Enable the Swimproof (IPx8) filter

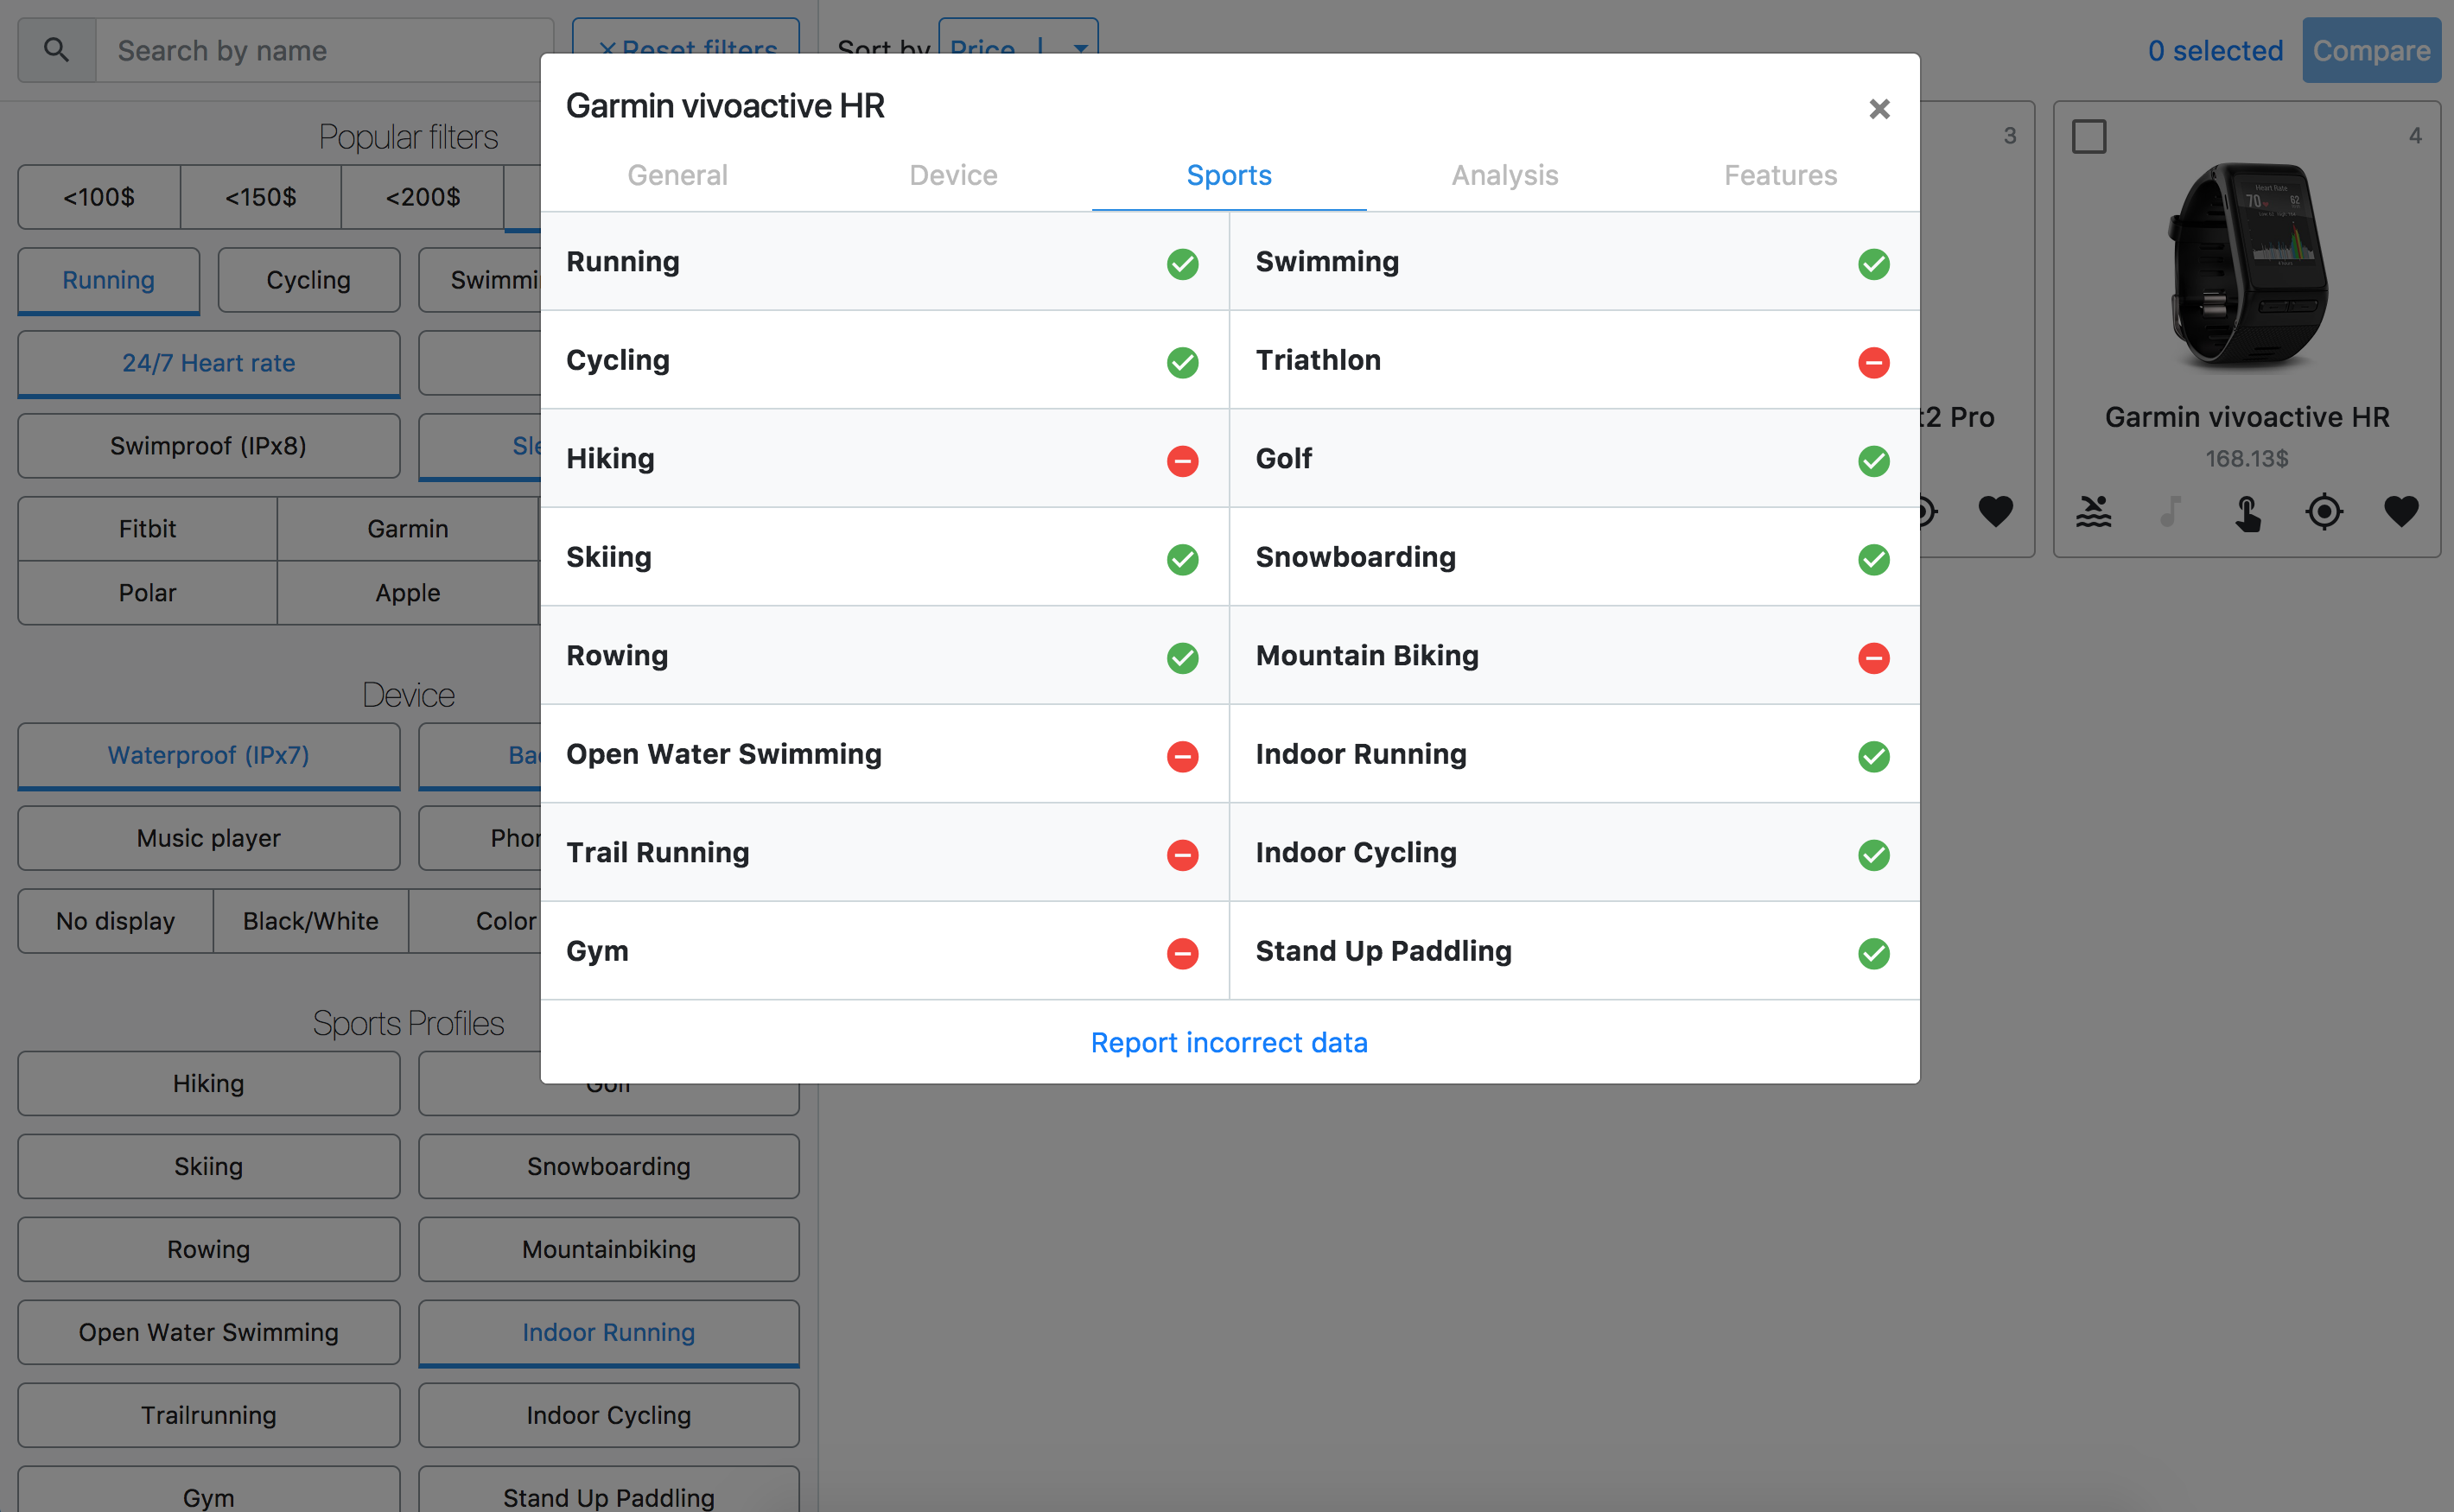(208, 446)
